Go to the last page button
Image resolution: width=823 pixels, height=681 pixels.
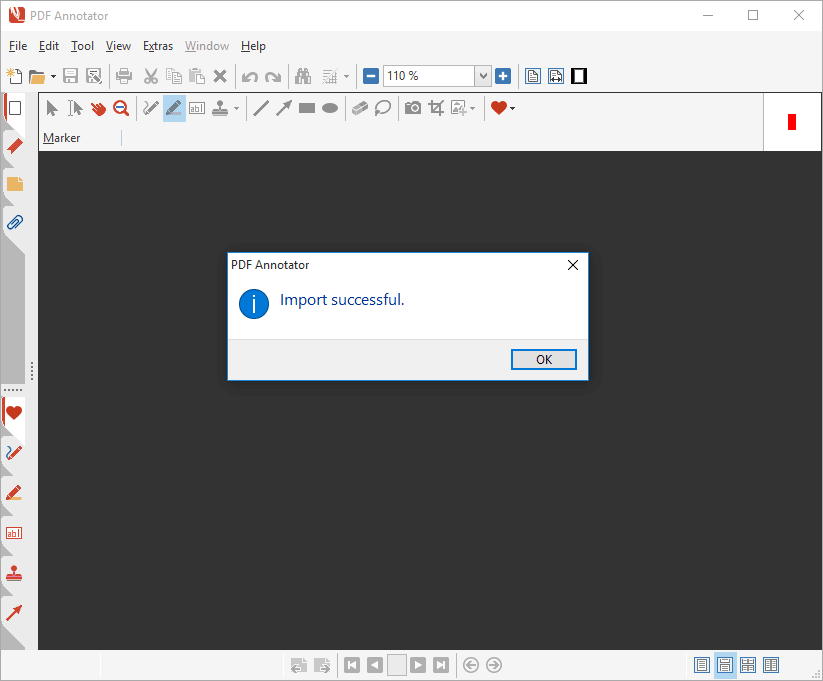click(x=441, y=665)
